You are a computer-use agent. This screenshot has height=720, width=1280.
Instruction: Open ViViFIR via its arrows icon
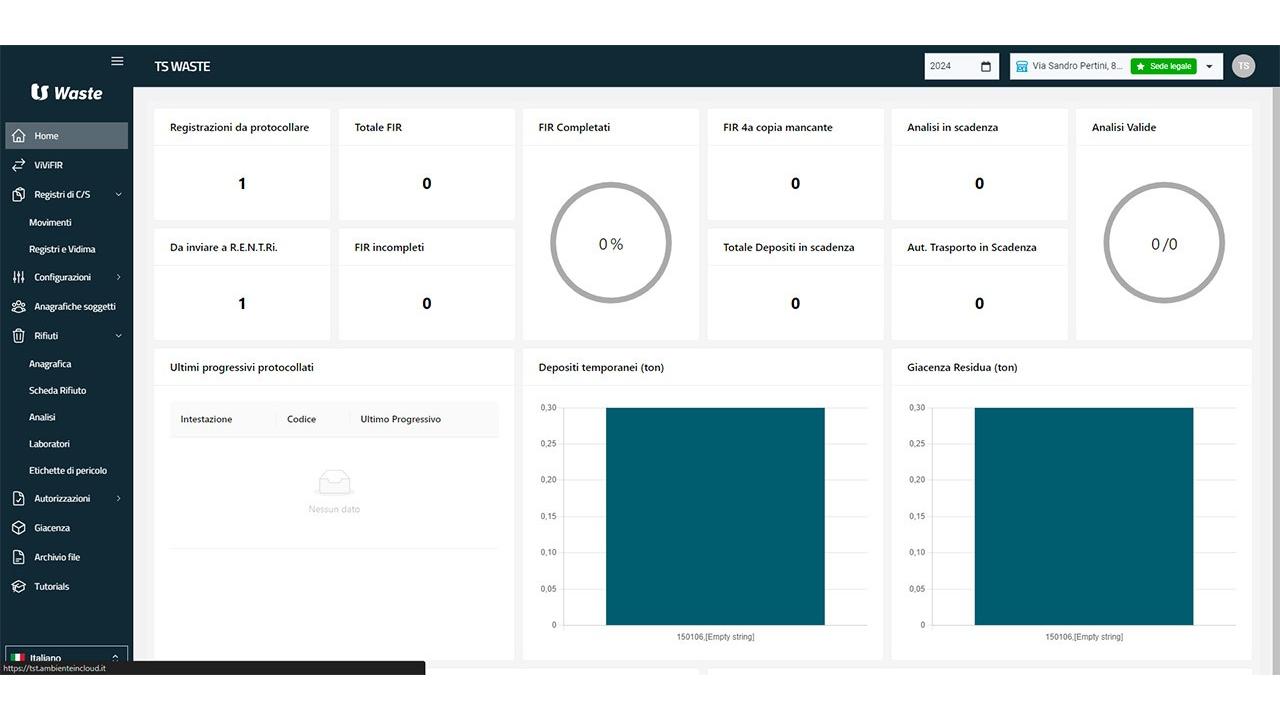point(18,165)
